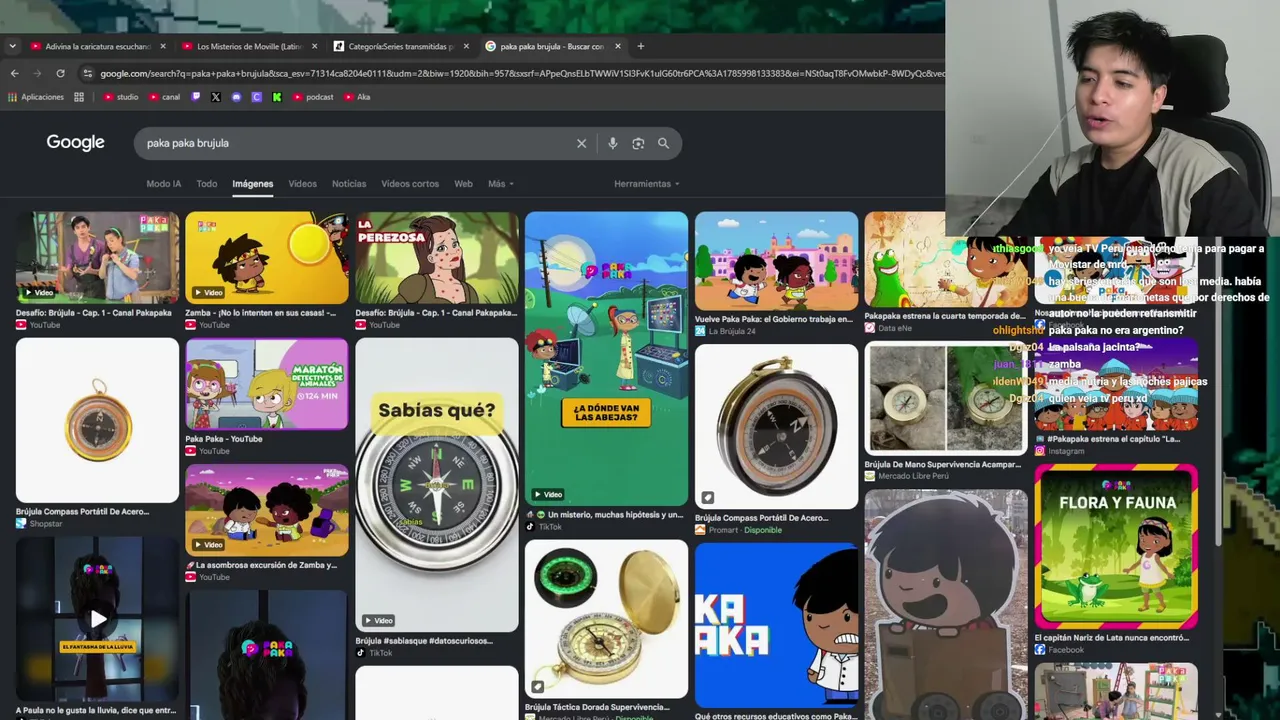Open the Discord bookmark icon
The height and width of the screenshot is (720, 1280).
236,97
